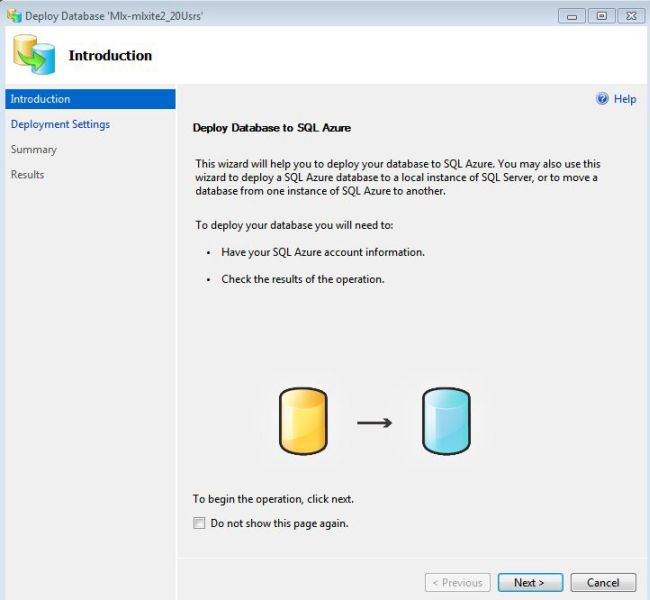
Task: Click the Cancel button
Action: tap(603, 583)
